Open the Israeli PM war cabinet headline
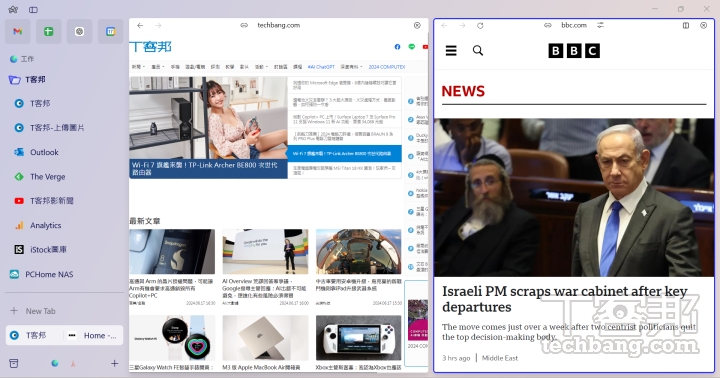Screen dimensions: 720x378 tap(565, 299)
